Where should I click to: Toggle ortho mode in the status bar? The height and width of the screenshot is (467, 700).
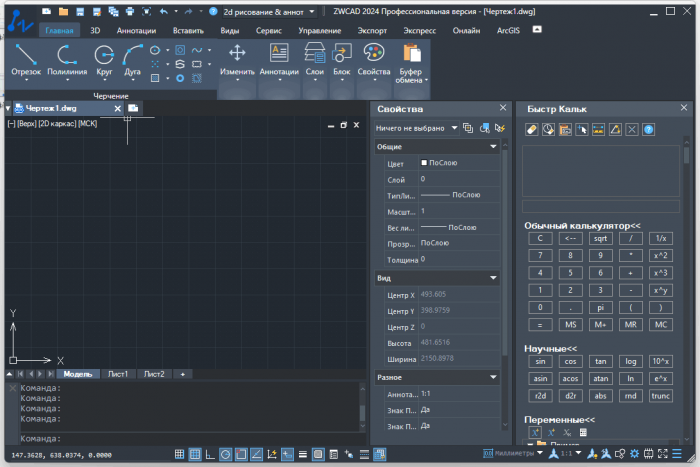point(210,454)
